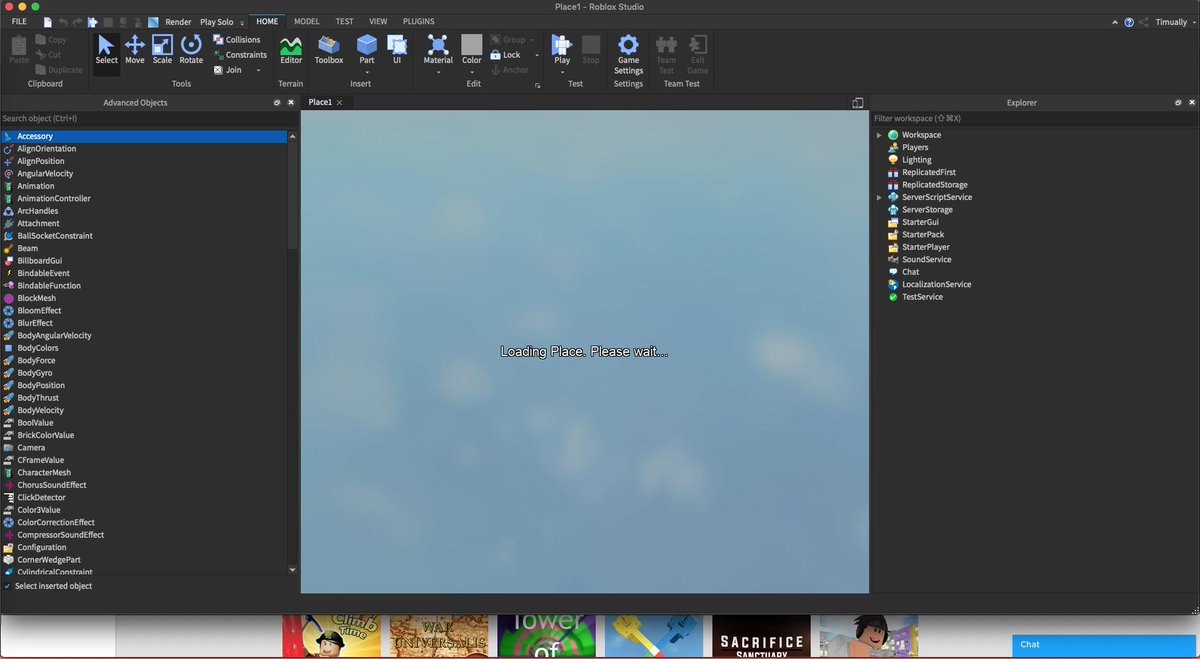Open the UI insert tool
This screenshot has height=659, width=1200.
[x=397, y=50]
